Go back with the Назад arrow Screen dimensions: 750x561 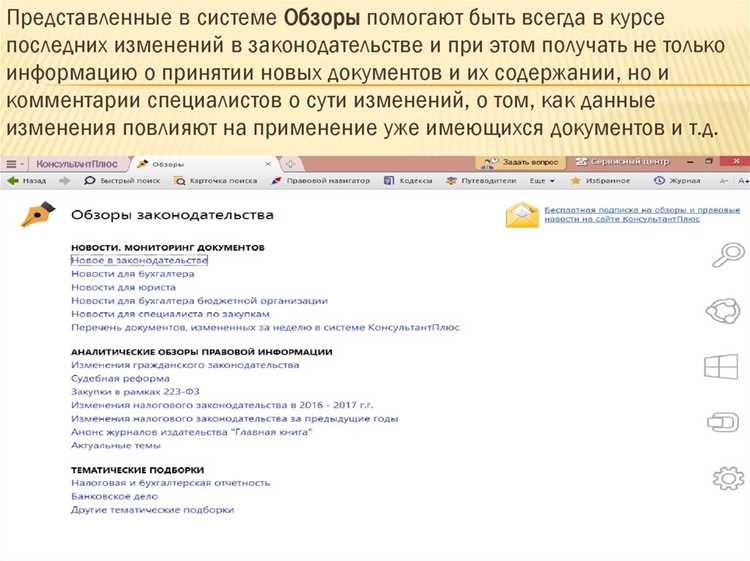click(27, 181)
